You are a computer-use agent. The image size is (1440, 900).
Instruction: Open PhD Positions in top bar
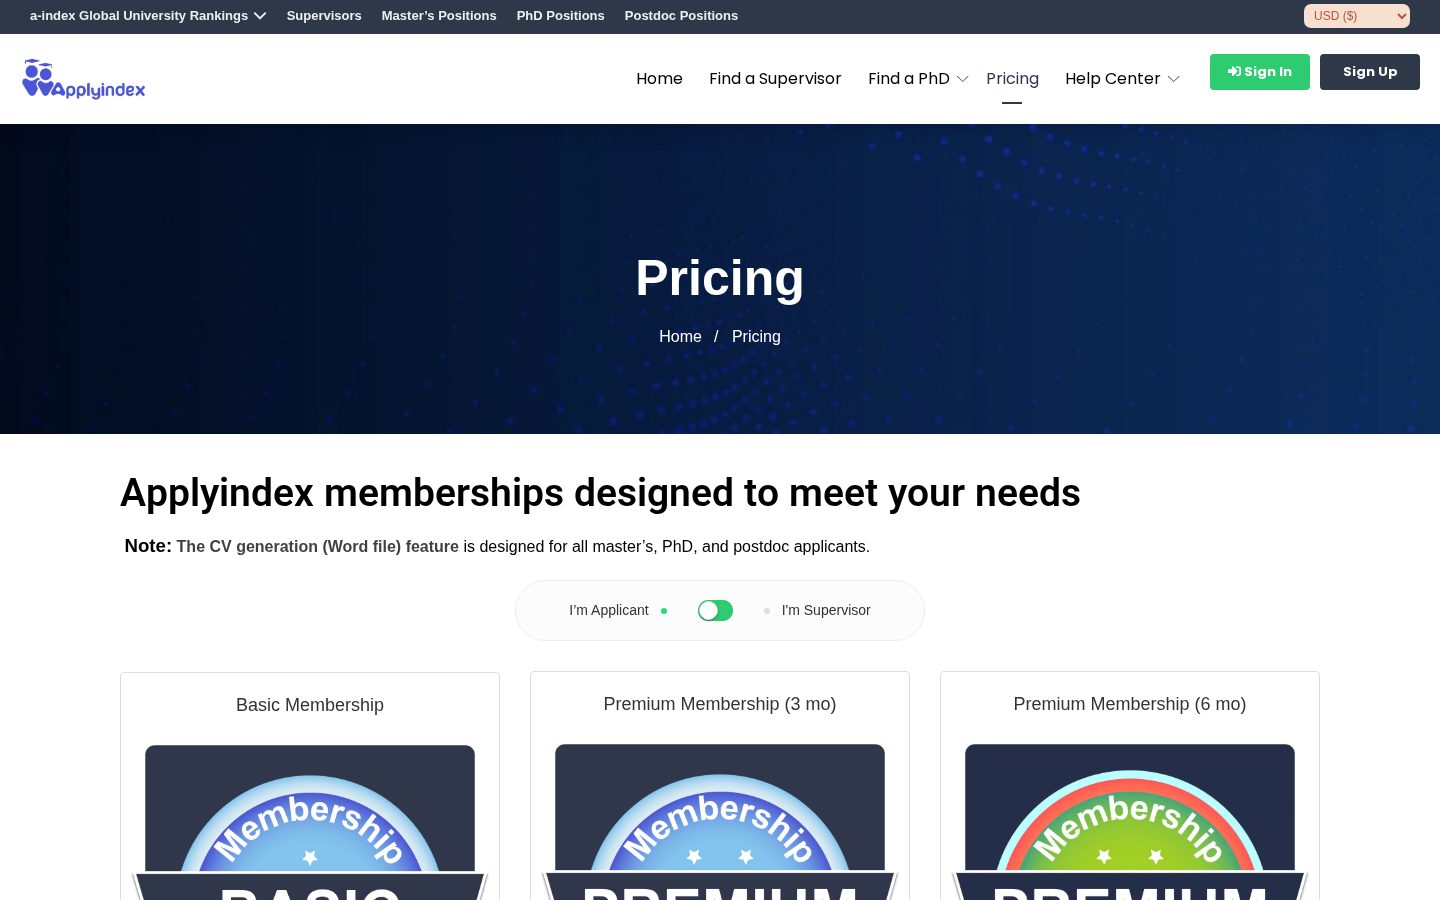click(x=560, y=16)
